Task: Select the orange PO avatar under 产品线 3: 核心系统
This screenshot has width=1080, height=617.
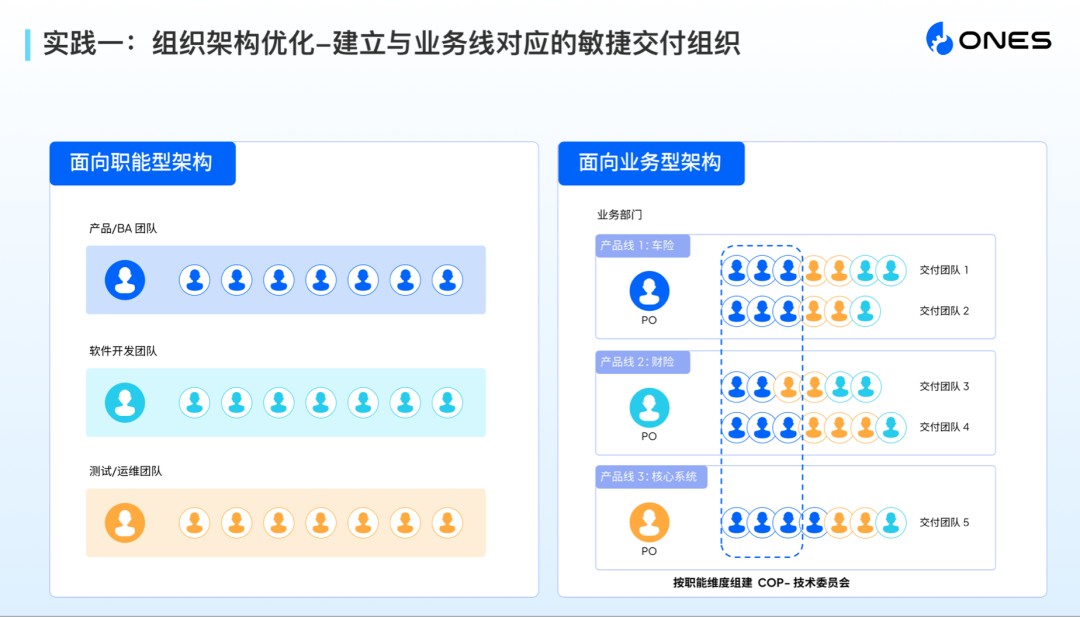Action: point(648,522)
